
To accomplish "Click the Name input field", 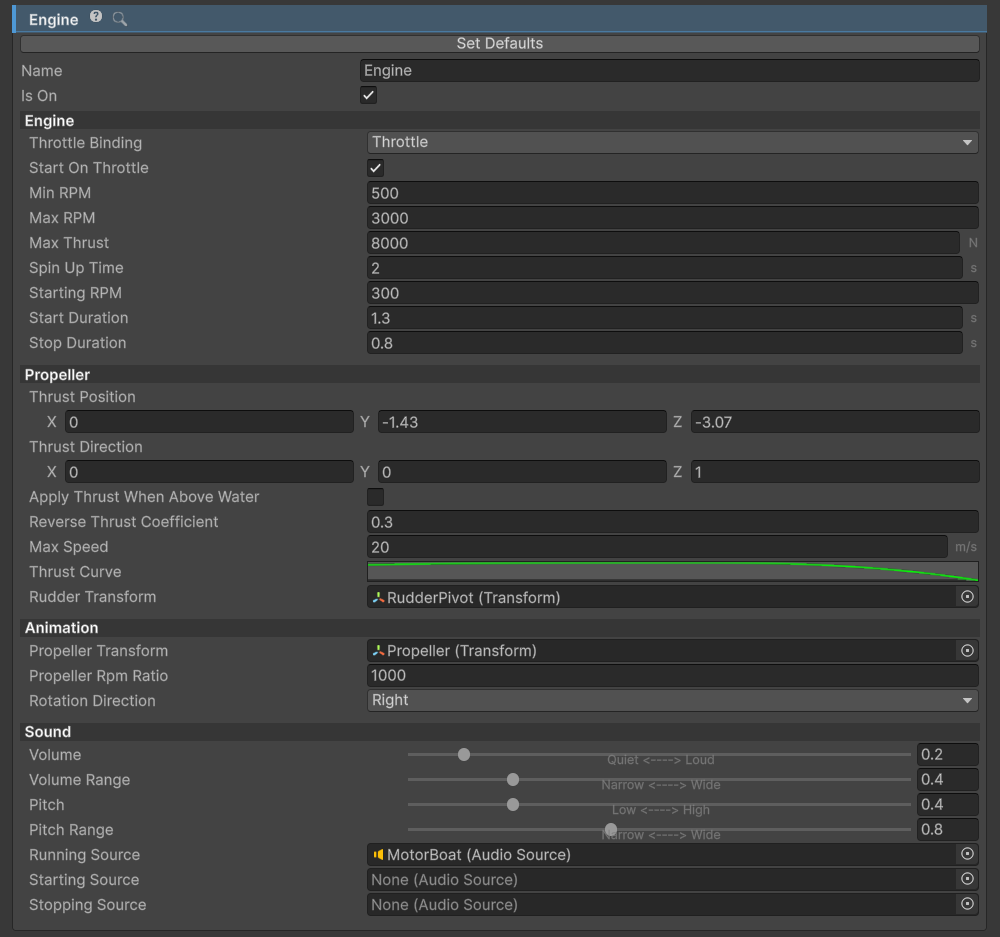I will point(670,71).
